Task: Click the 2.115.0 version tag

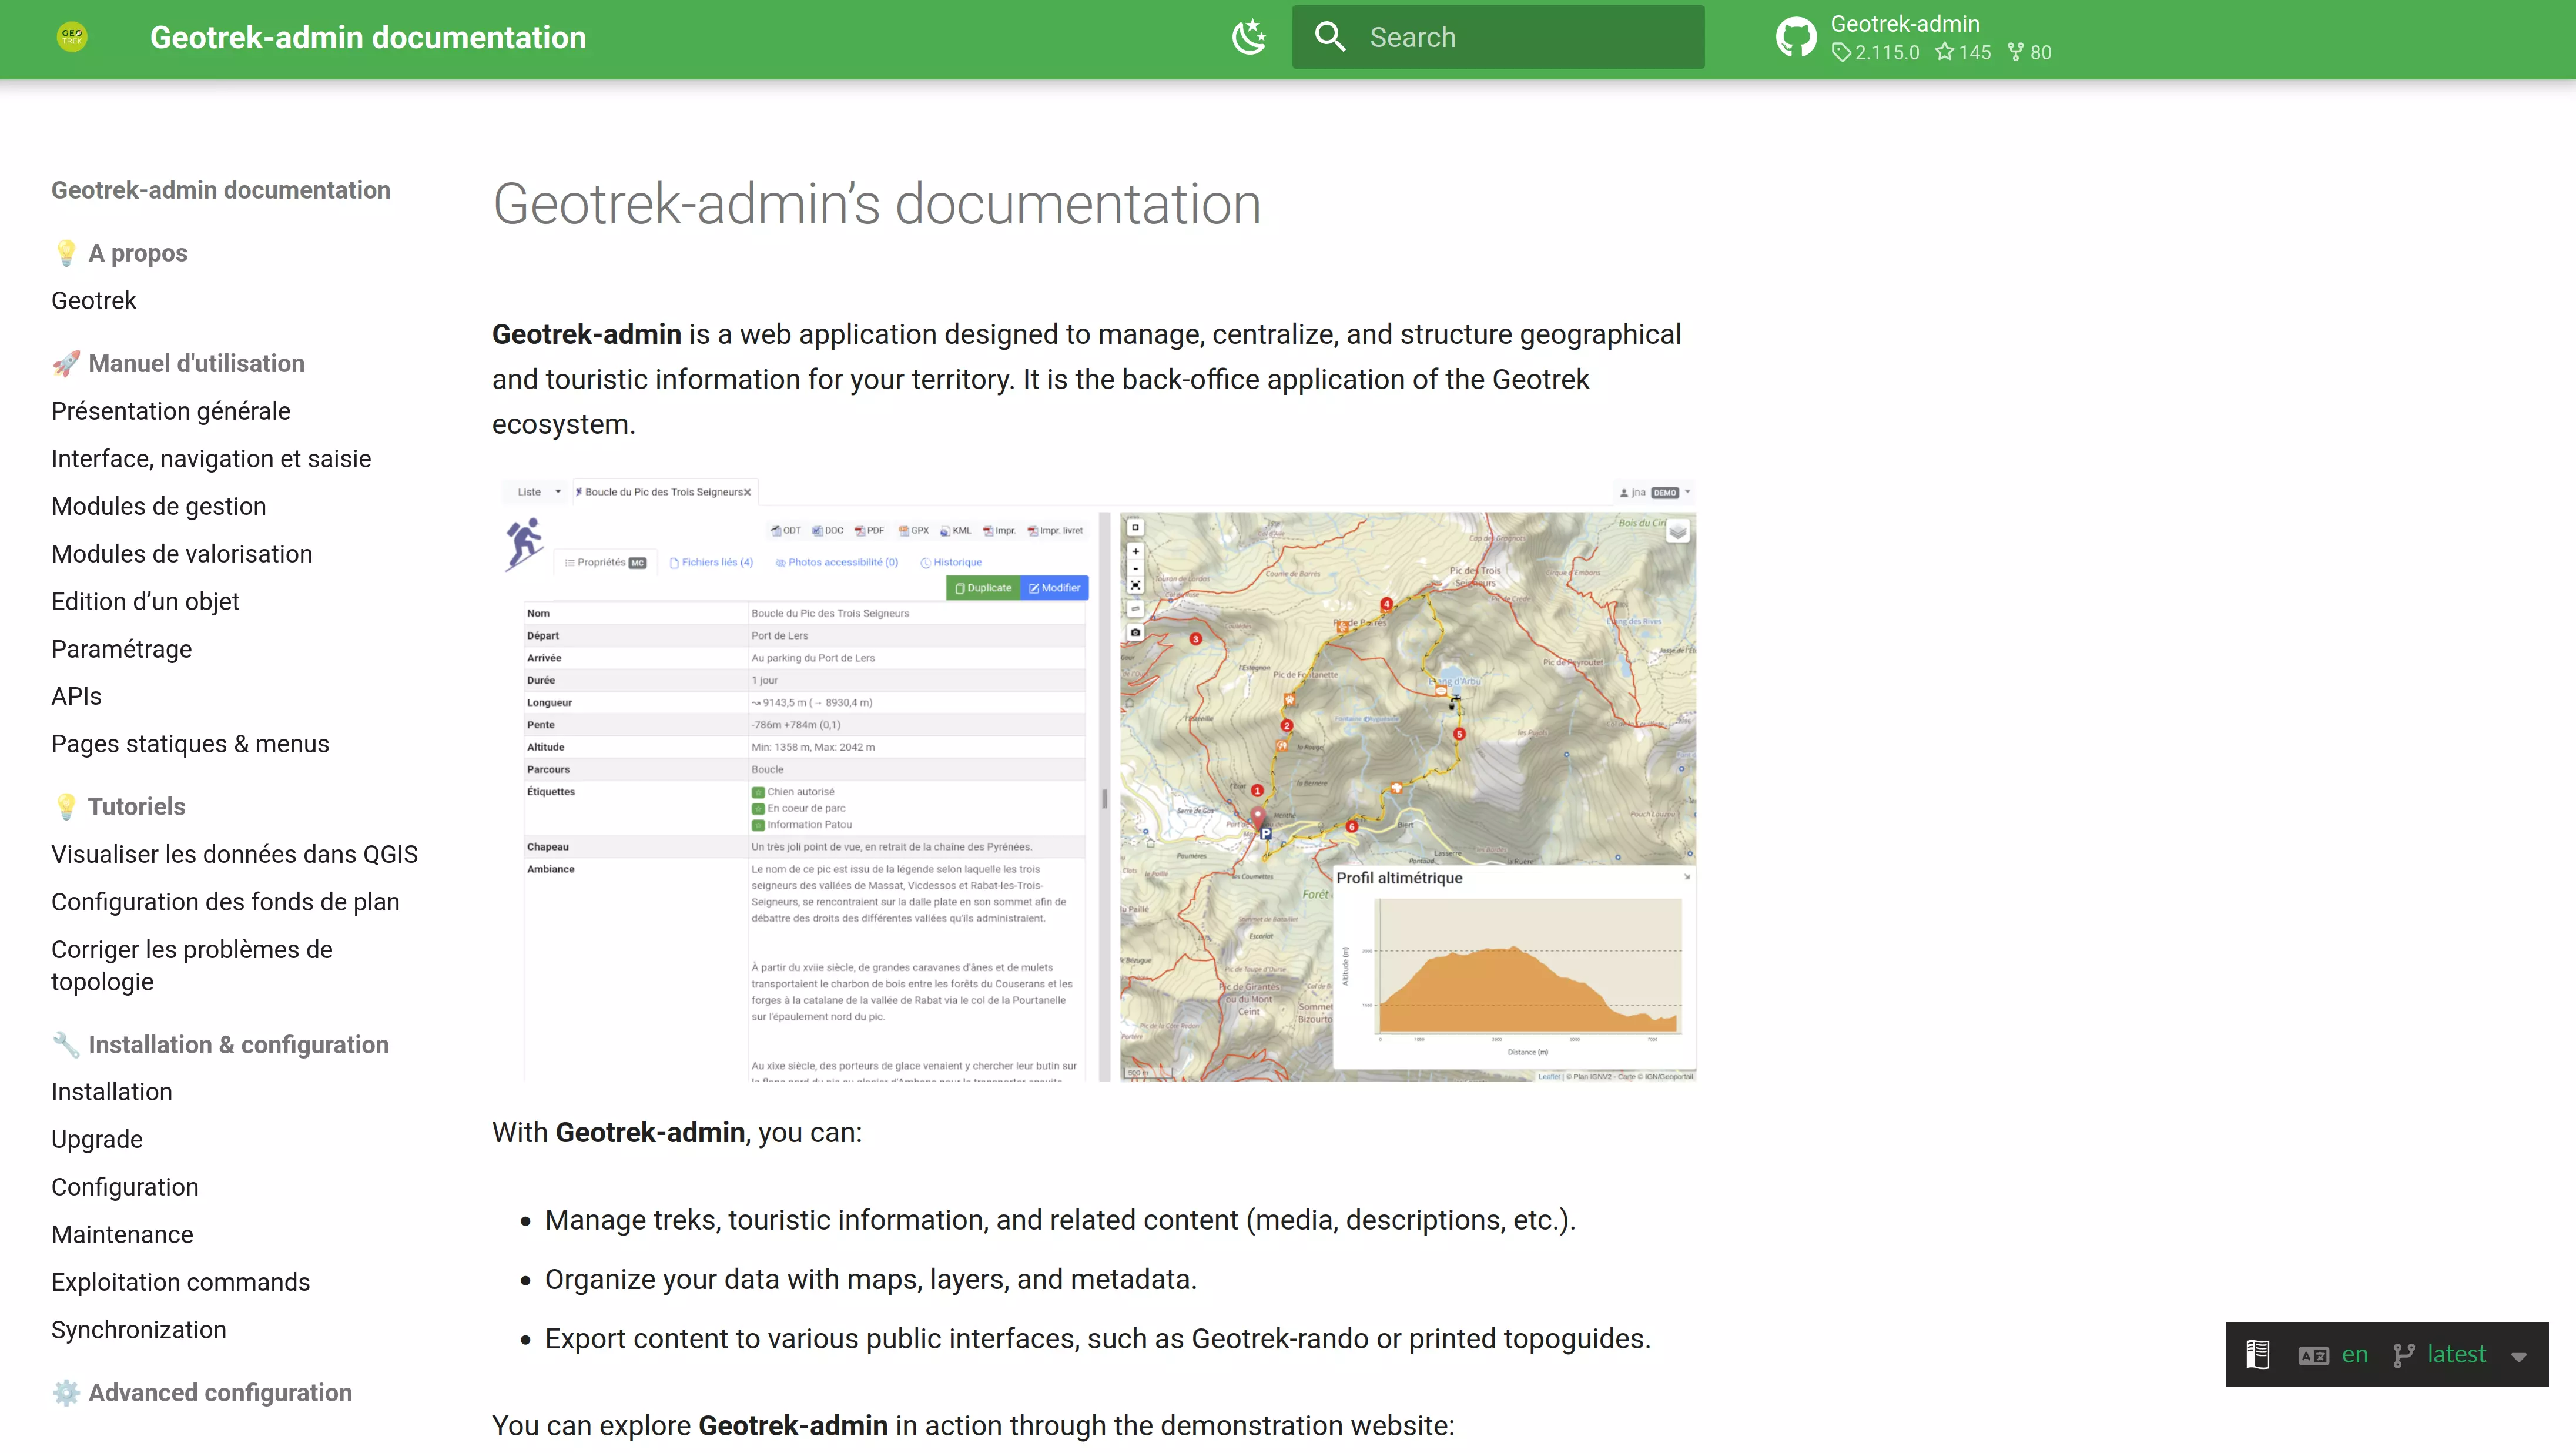Action: pyautogui.click(x=1875, y=53)
